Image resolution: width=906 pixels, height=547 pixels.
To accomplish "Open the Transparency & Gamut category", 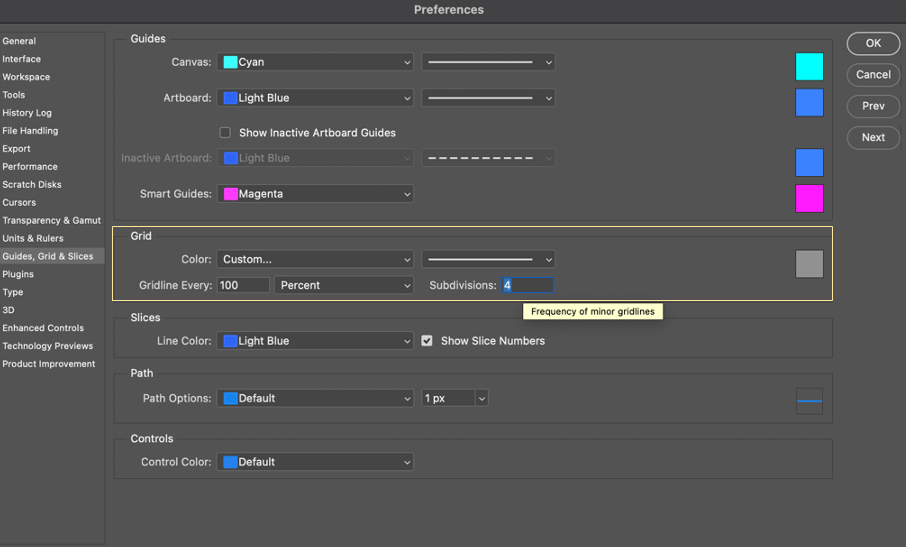I will pos(51,220).
